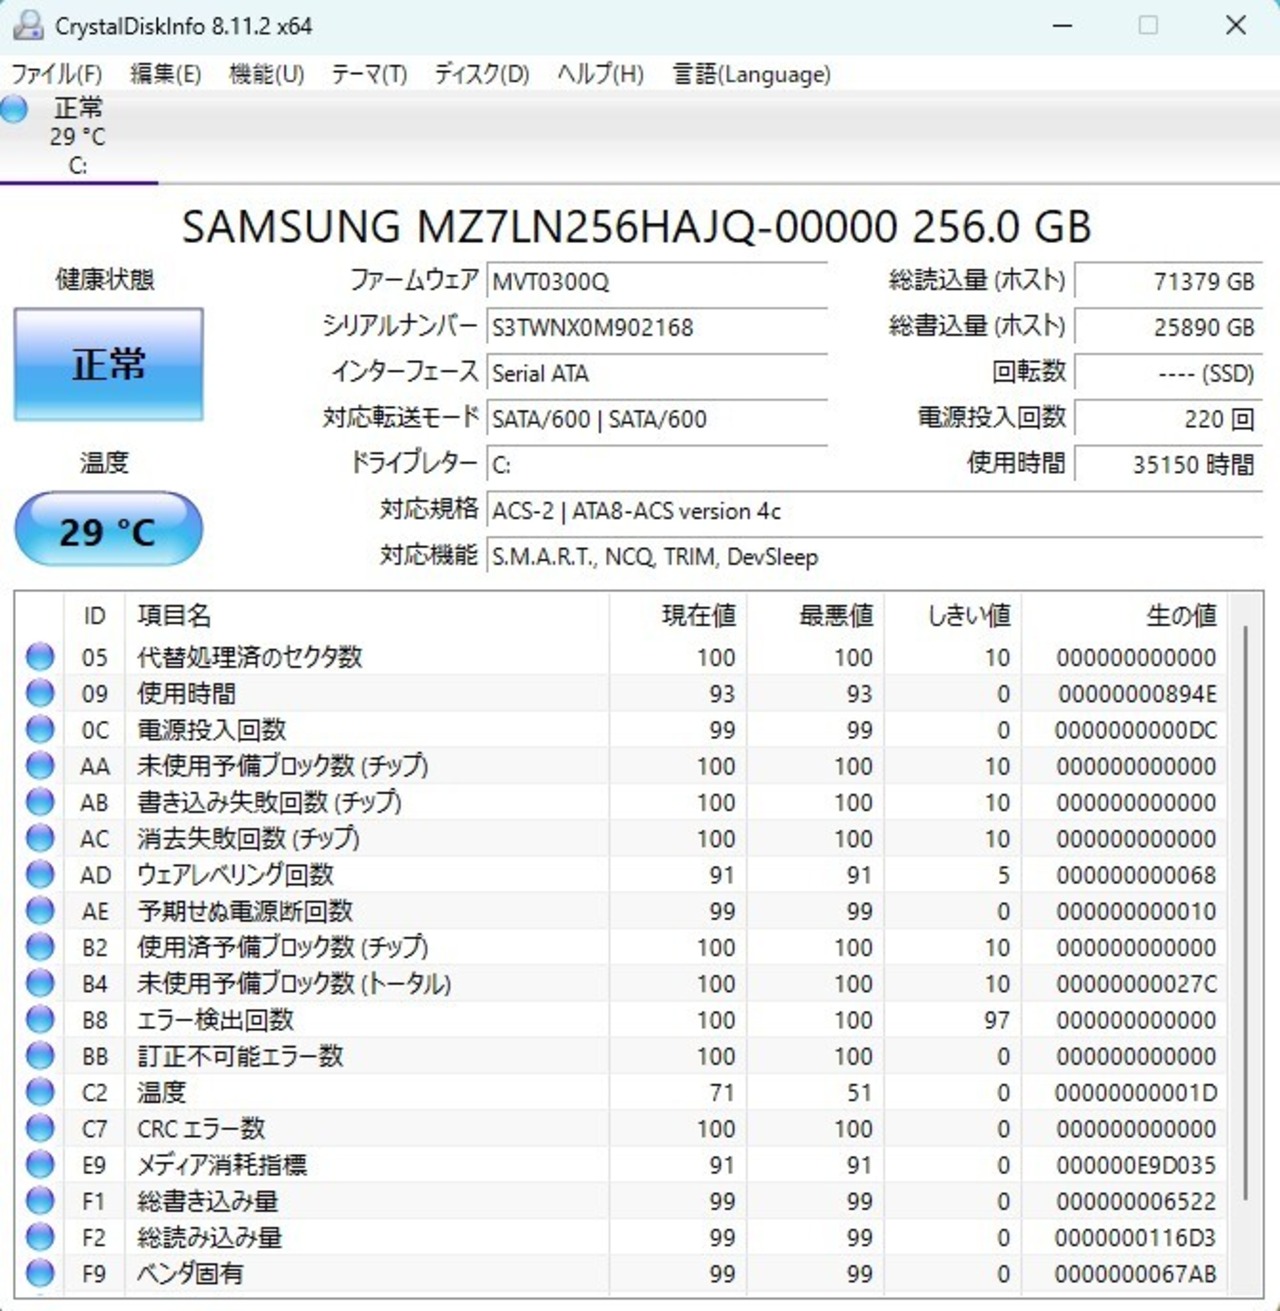Open the 機能(U) menu

click(266, 74)
